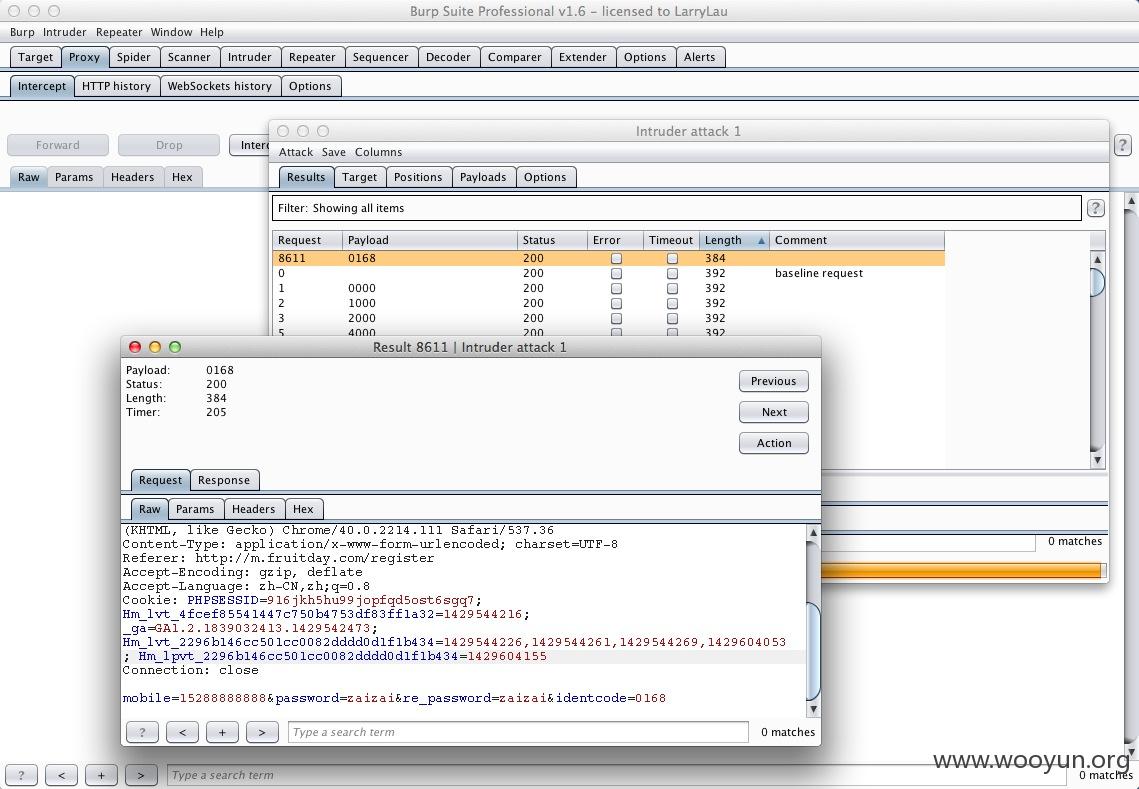The image size is (1139, 789).
Task: Open the Burp menu
Action: (x=22, y=32)
